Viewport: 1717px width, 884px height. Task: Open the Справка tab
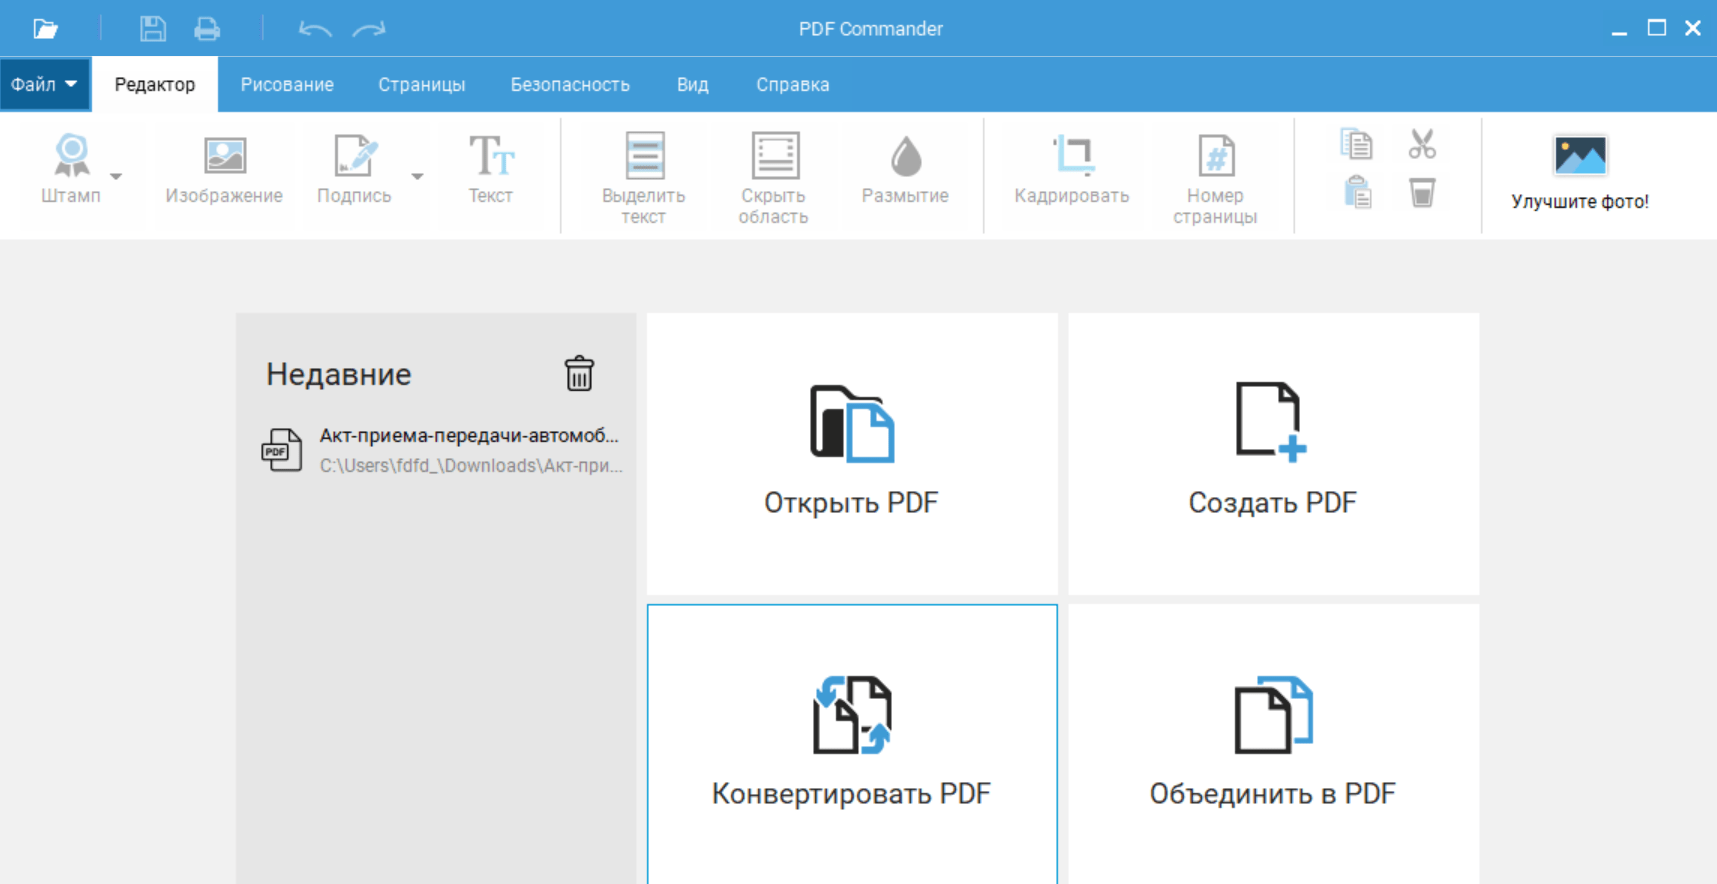(x=793, y=84)
